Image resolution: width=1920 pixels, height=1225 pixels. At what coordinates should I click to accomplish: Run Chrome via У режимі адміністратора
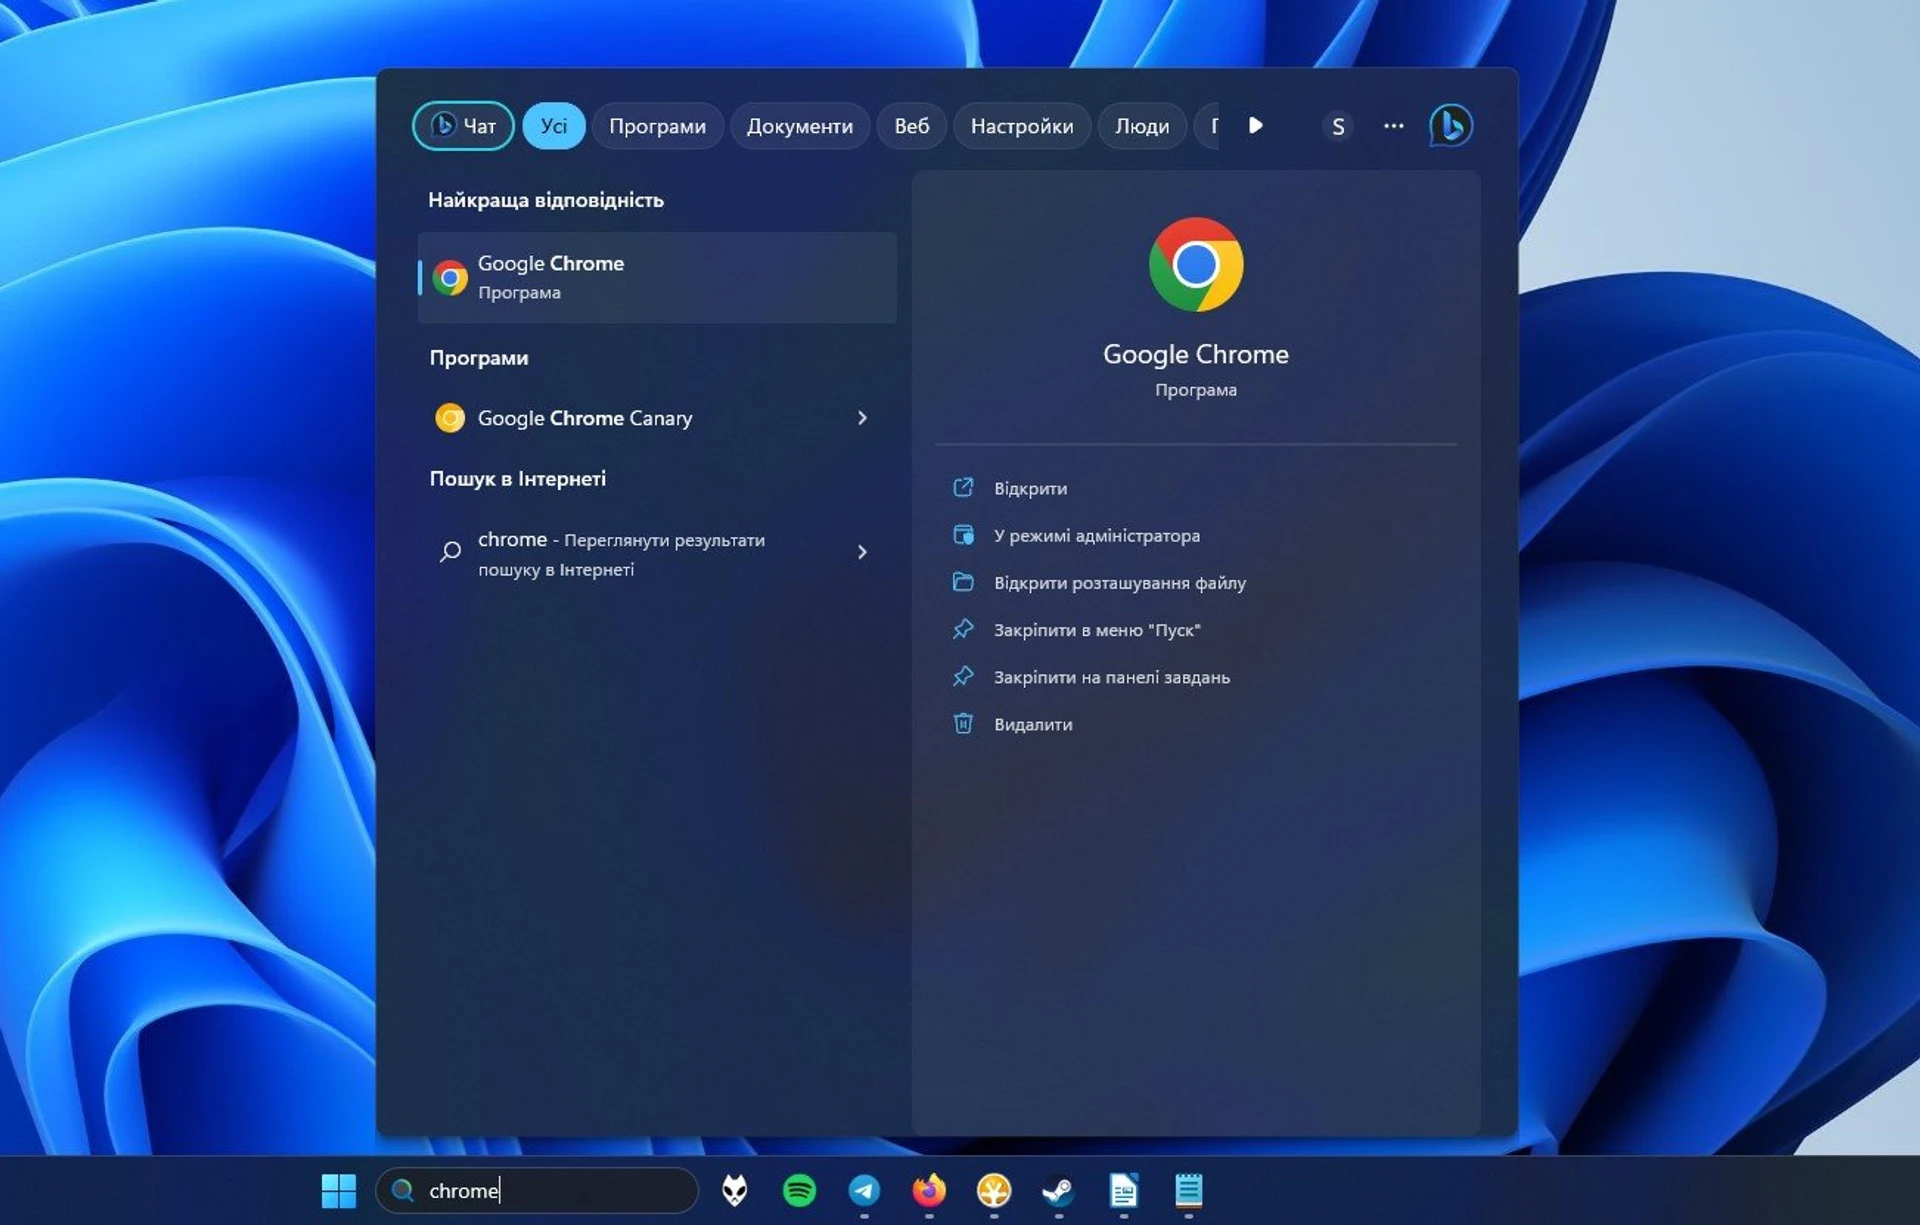pos(1097,535)
